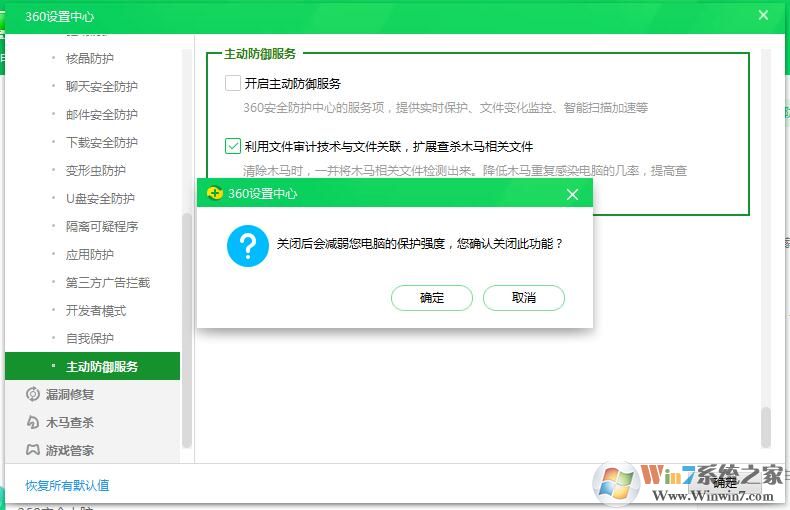The height and width of the screenshot is (510, 790).
Task: Select highlighted 主动防御服务 sidebar item
Action: (x=92, y=366)
